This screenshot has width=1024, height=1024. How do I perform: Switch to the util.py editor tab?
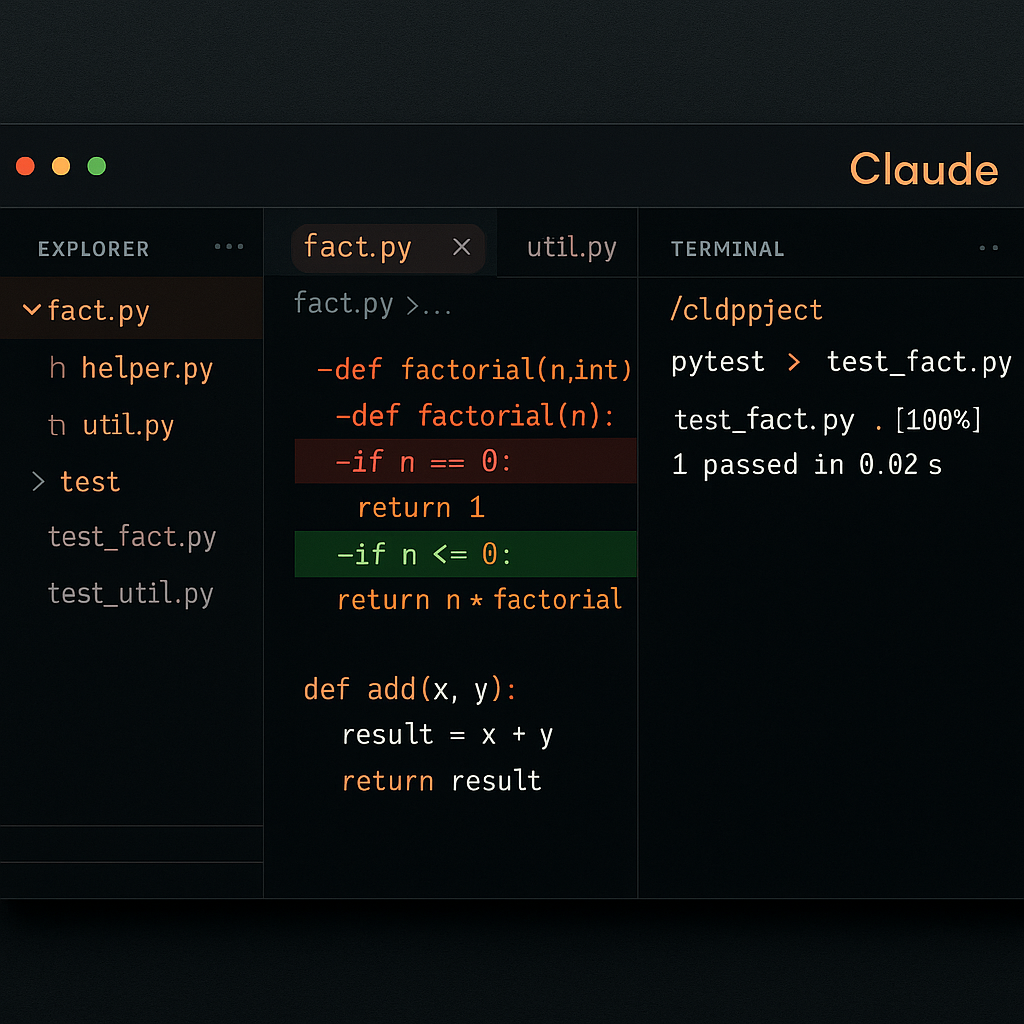571,248
